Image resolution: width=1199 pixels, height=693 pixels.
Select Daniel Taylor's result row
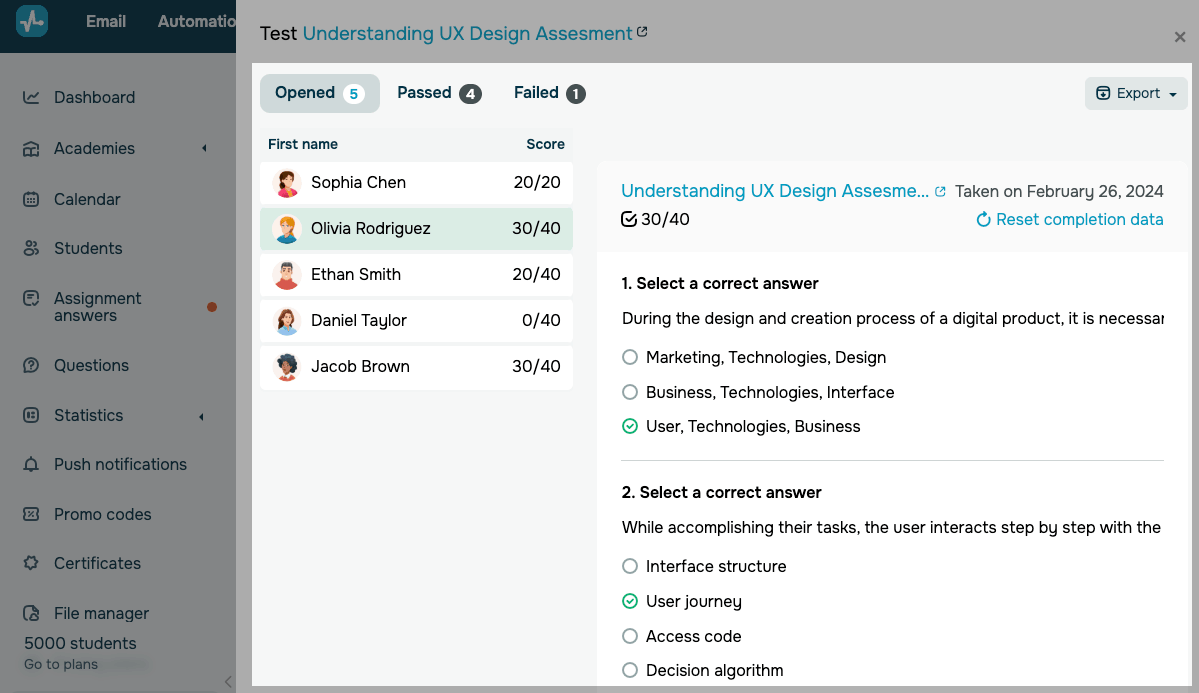(416, 321)
